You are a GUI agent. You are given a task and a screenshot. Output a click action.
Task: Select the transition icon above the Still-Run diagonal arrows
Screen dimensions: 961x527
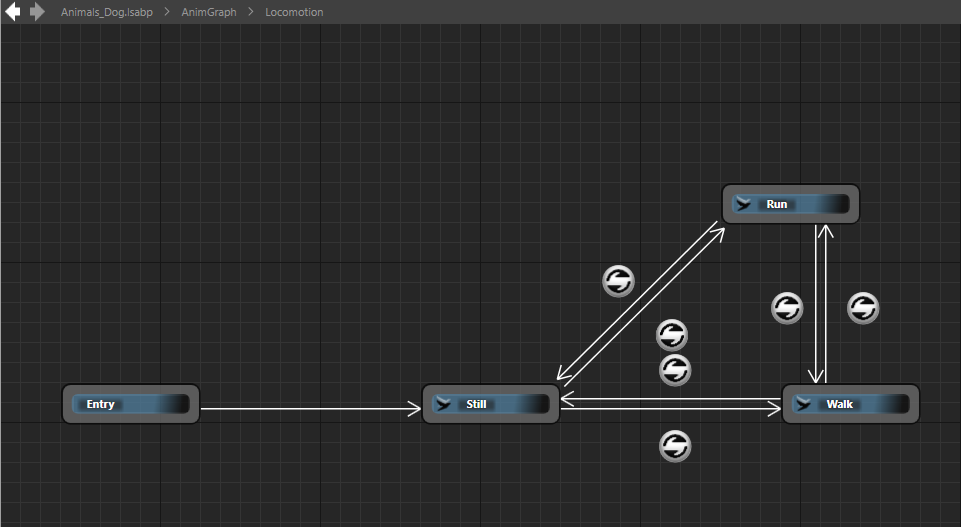click(618, 281)
